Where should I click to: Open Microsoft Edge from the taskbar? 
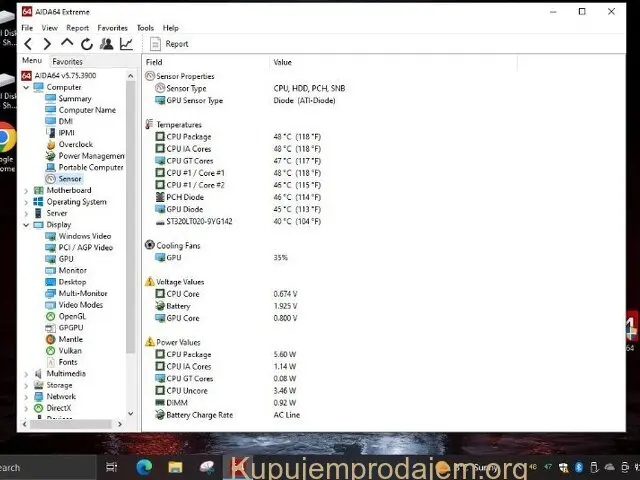click(142, 467)
